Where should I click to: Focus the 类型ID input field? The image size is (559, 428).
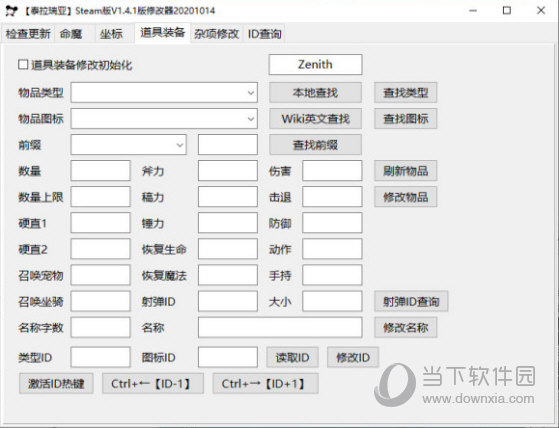coord(101,357)
